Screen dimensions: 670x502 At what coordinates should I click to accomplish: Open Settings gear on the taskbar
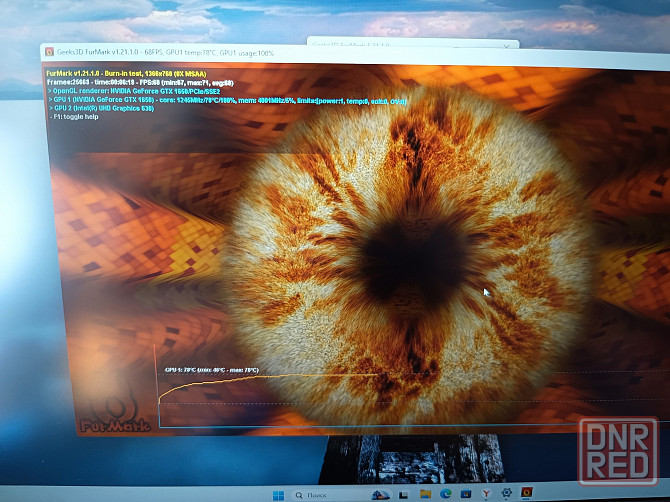tap(506, 493)
